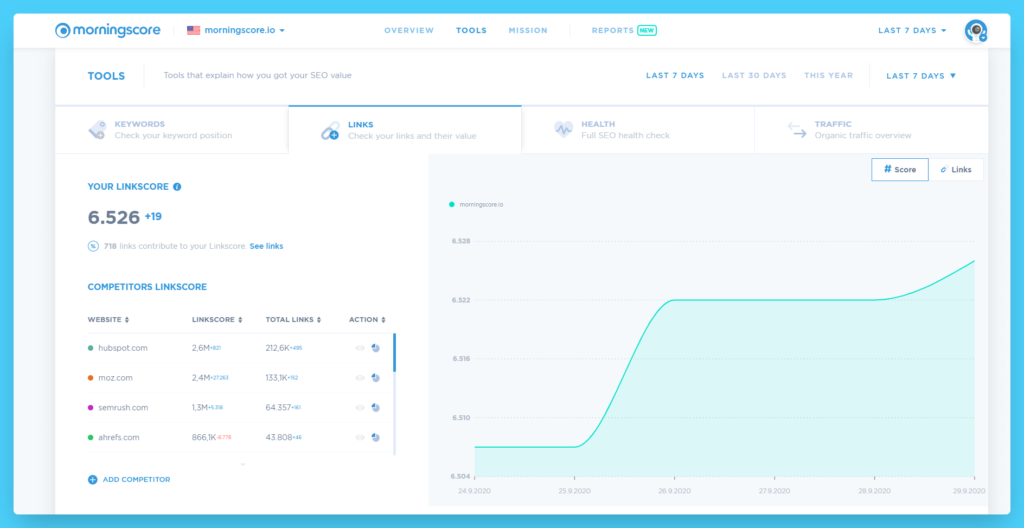Switch chart to Score view
The width and height of the screenshot is (1024, 528).
coord(900,169)
